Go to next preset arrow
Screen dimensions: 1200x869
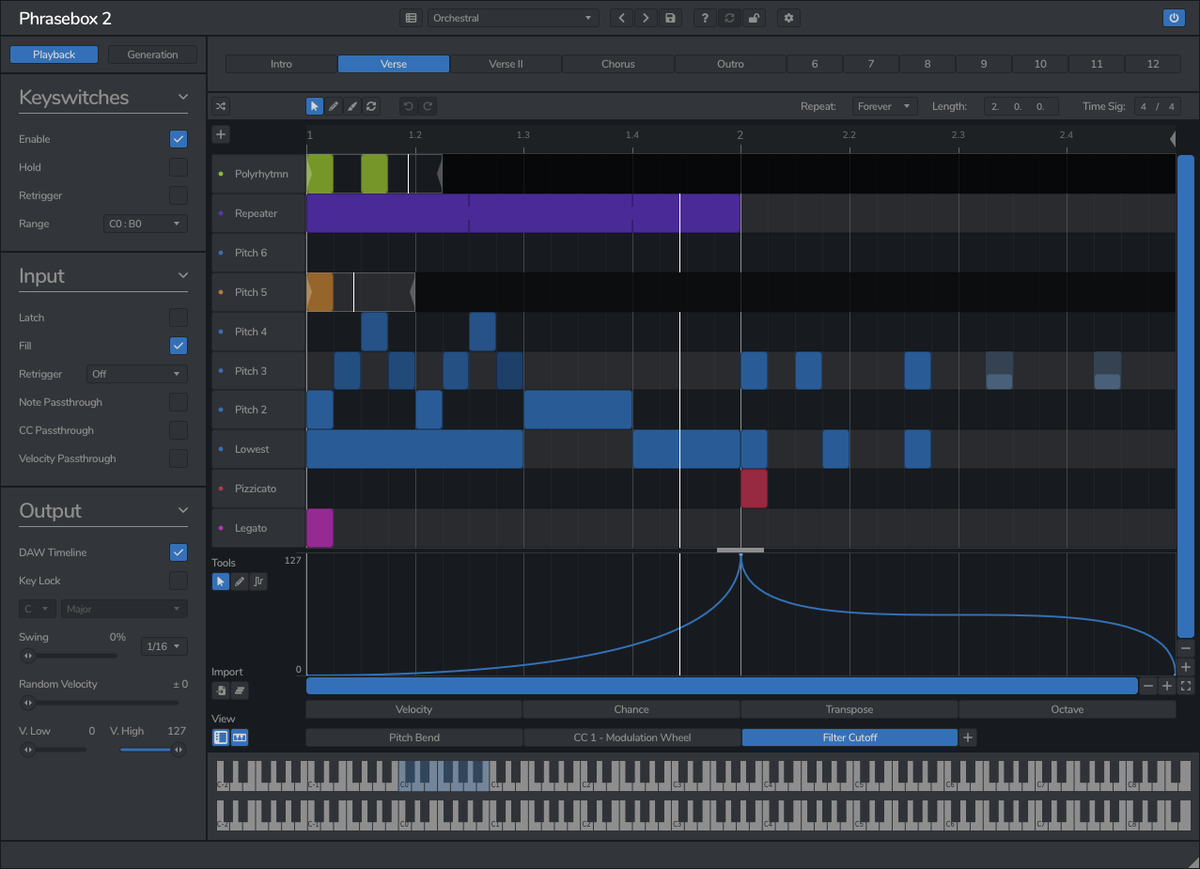pos(645,18)
